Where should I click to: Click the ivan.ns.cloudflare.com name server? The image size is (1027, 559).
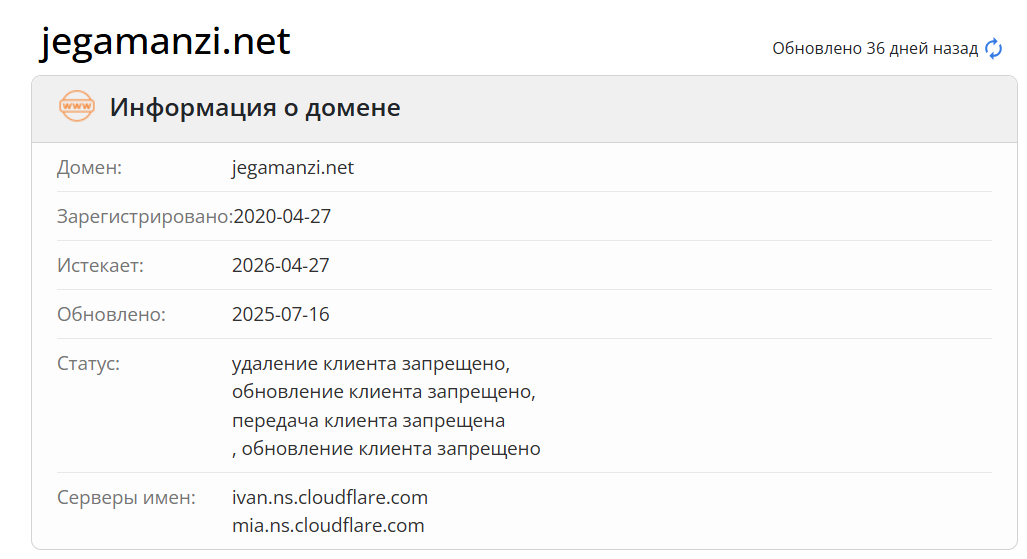(330, 497)
